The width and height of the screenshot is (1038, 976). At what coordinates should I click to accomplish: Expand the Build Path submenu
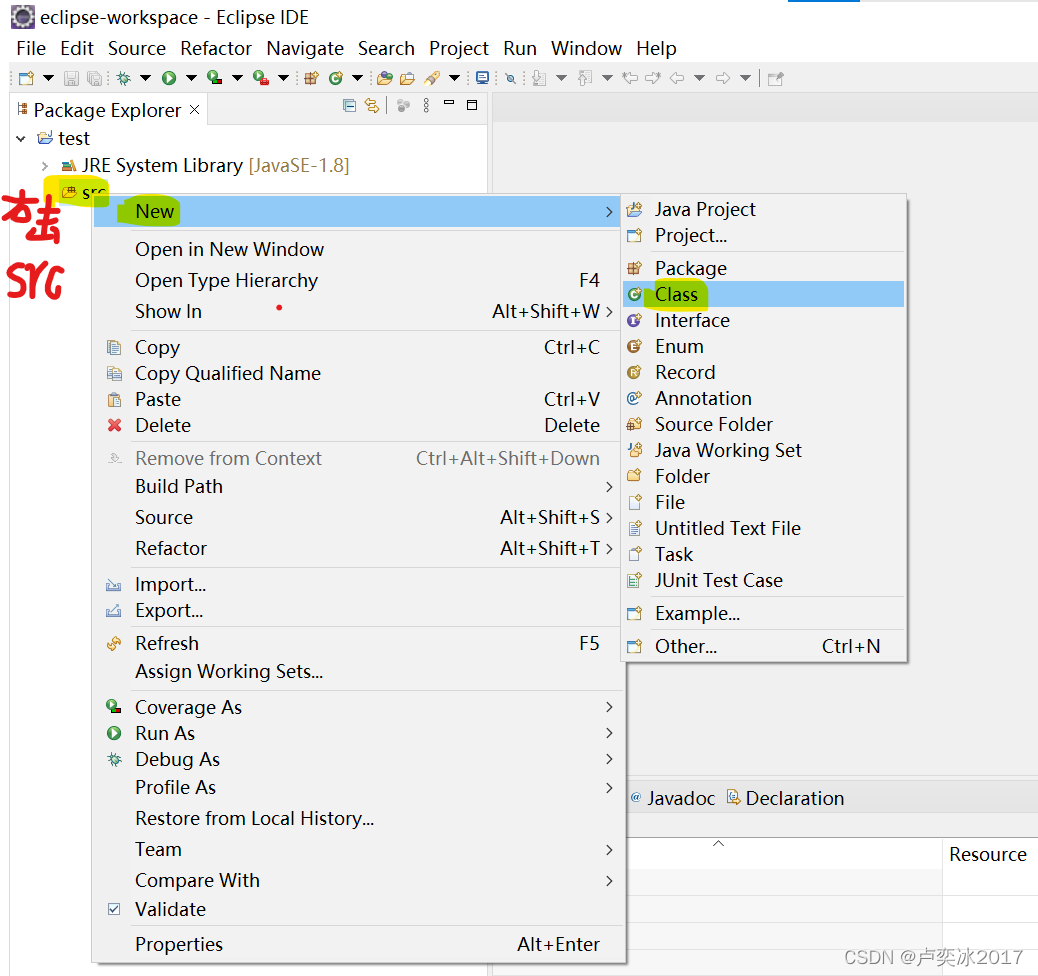coord(357,487)
